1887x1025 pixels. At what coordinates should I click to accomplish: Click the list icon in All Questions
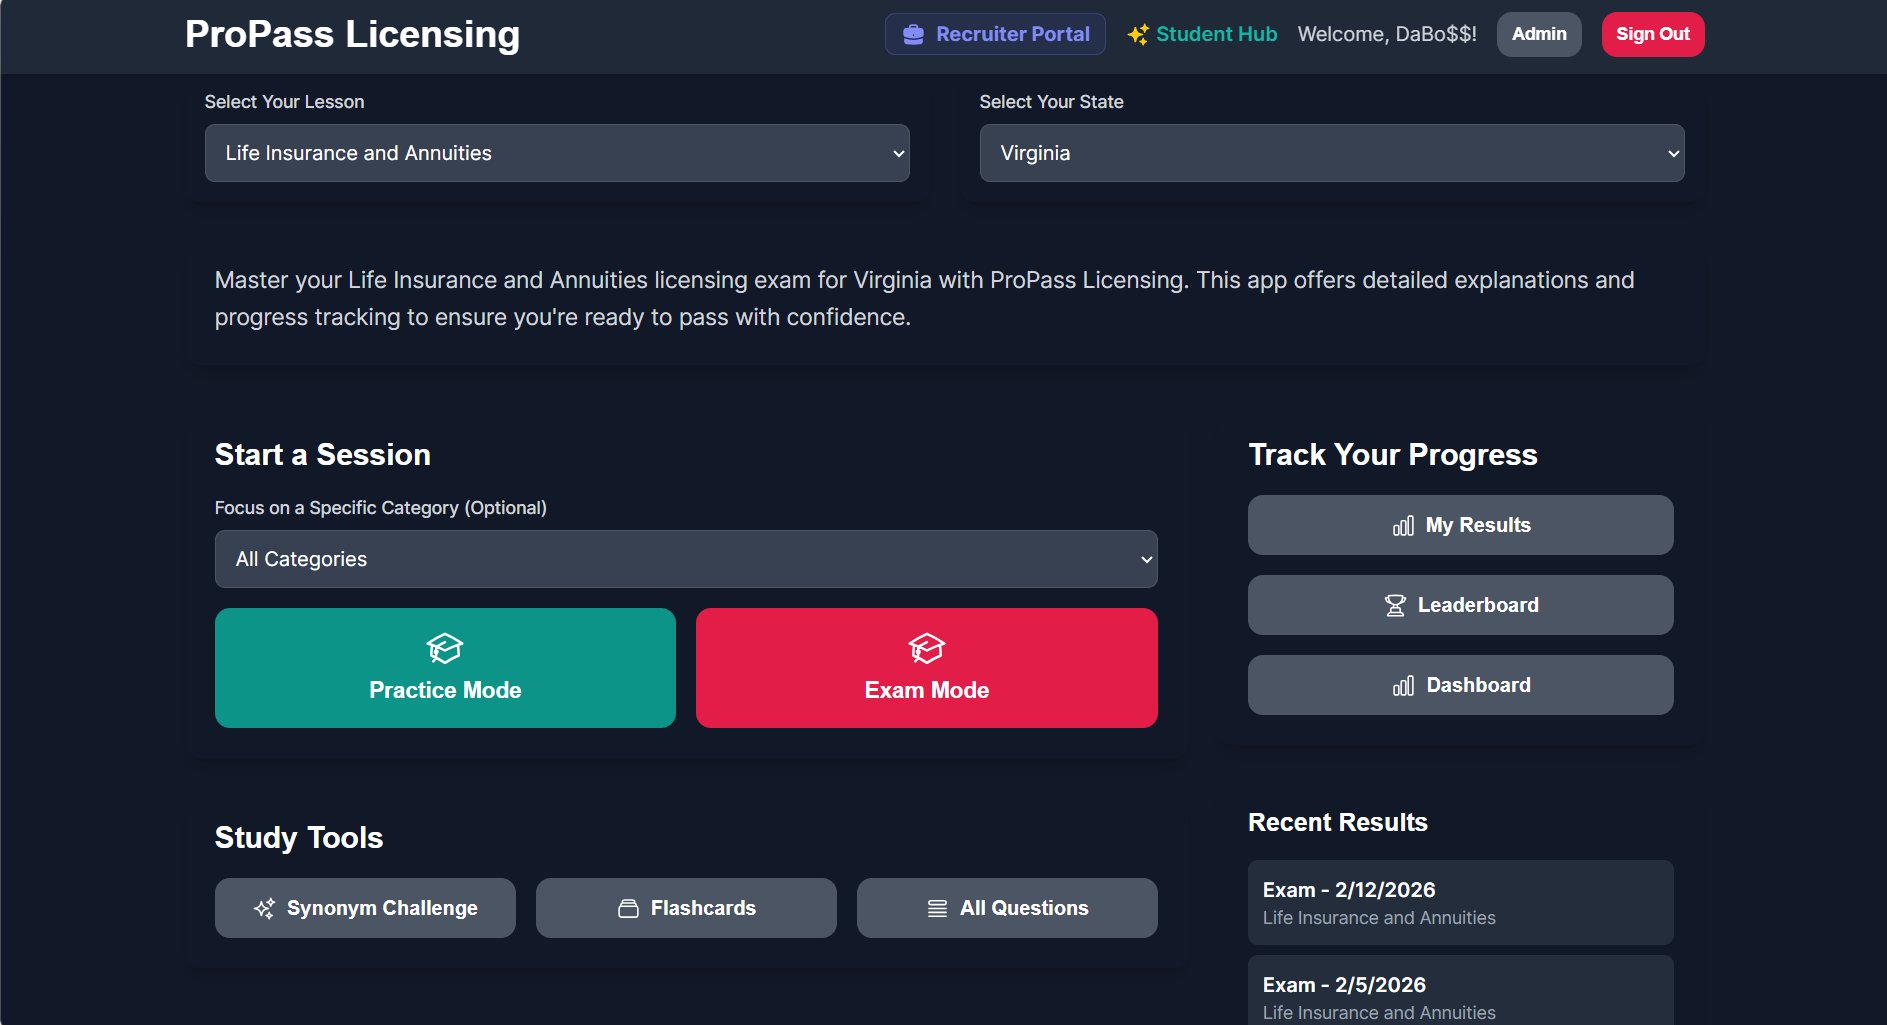pos(937,908)
